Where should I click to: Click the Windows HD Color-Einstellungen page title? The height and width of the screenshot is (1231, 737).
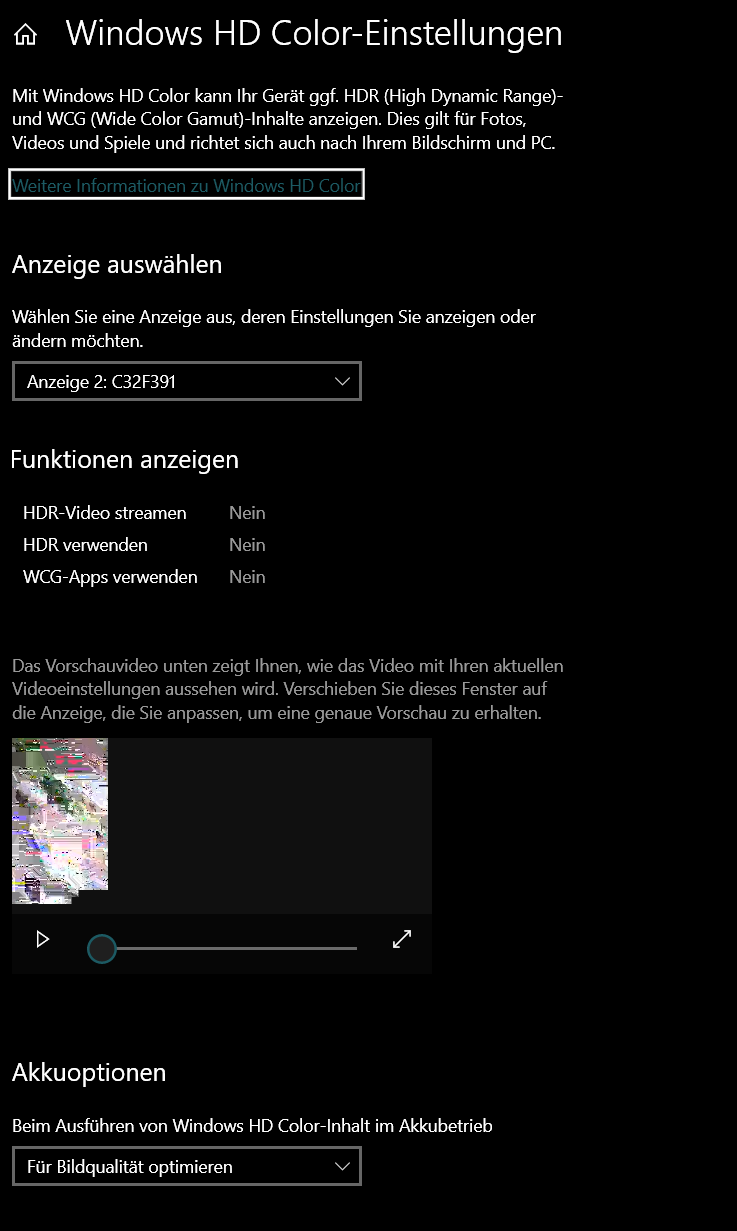point(314,33)
